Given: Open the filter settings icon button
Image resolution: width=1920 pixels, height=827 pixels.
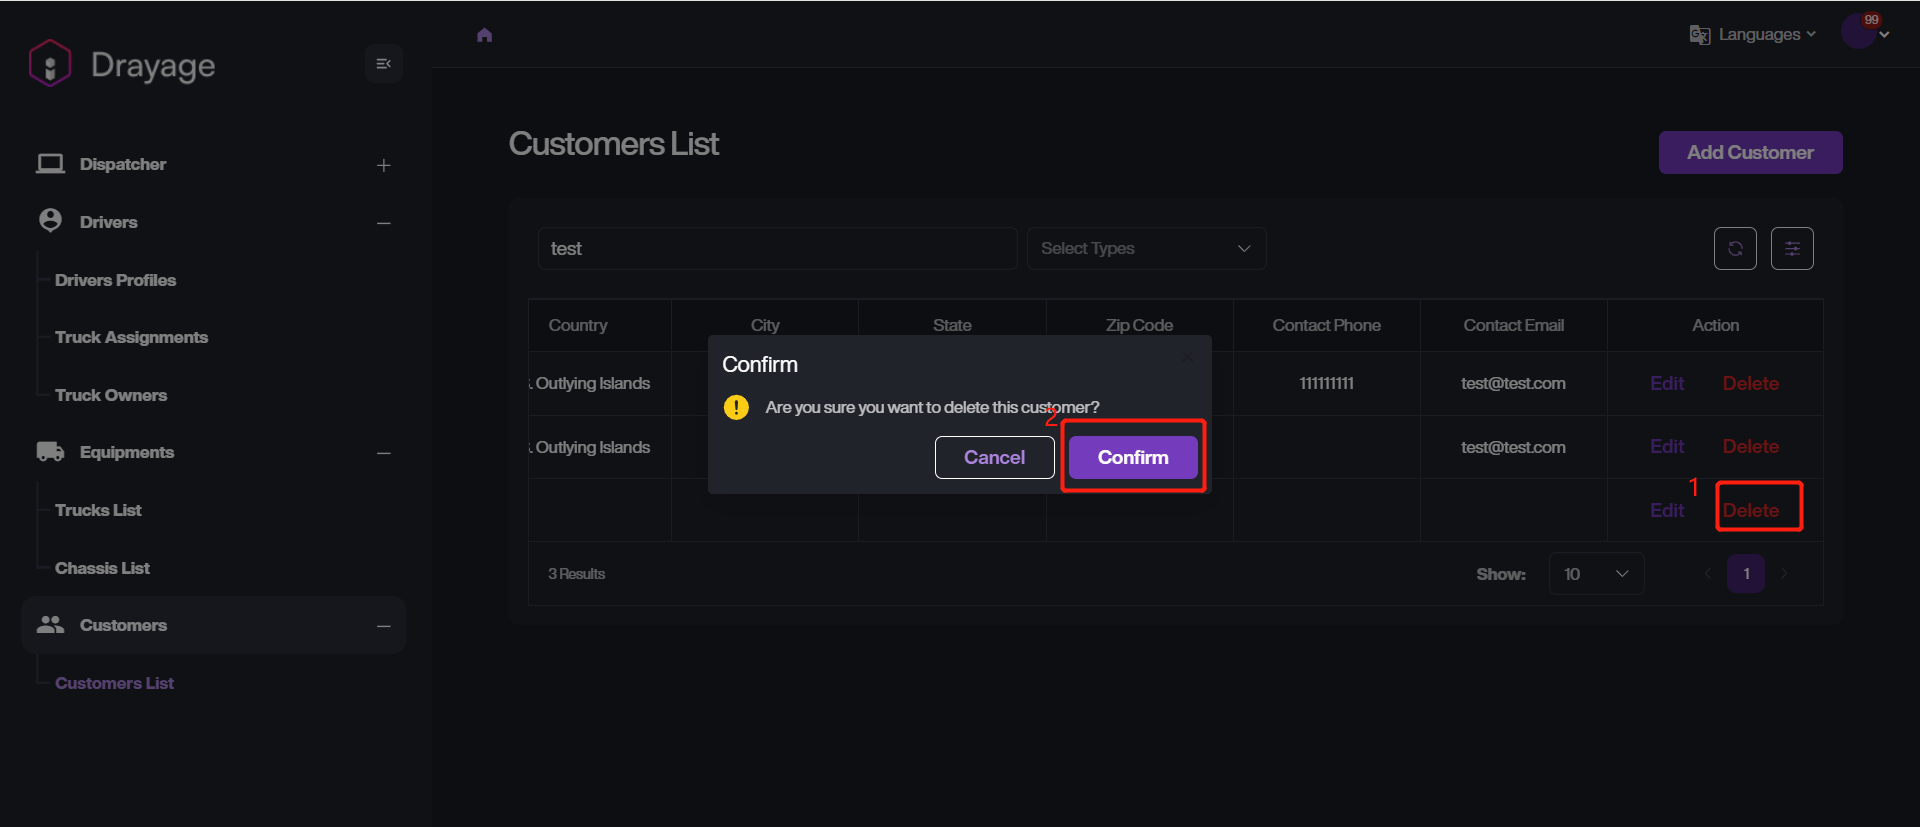Looking at the screenshot, I should tap(1791, 249).
